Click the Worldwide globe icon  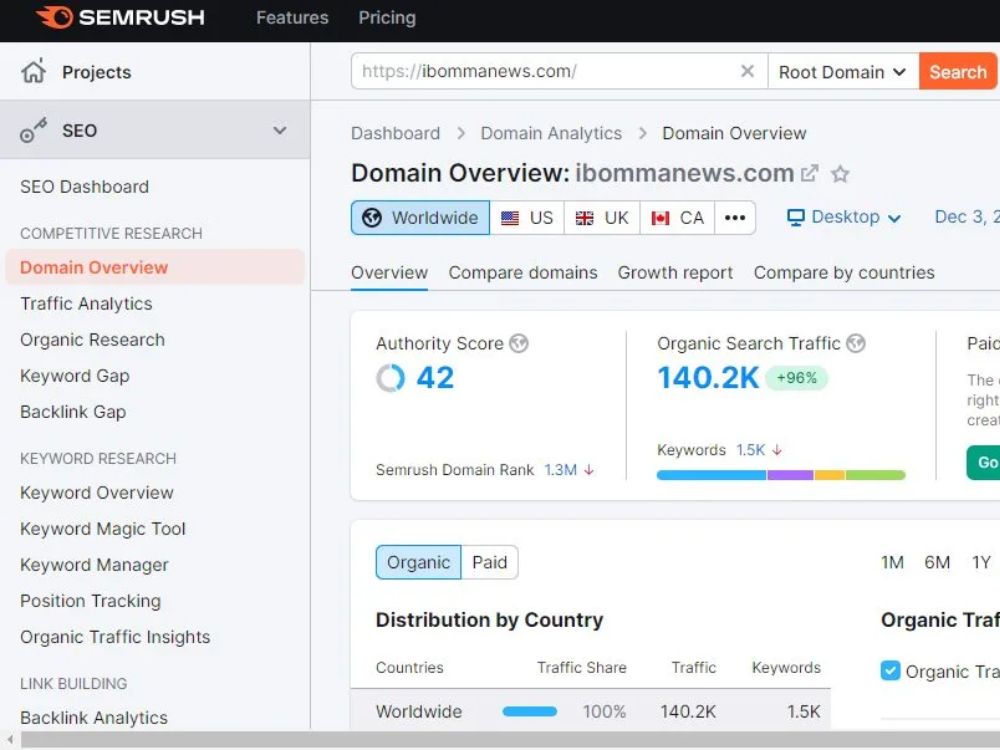click(372, 217)
